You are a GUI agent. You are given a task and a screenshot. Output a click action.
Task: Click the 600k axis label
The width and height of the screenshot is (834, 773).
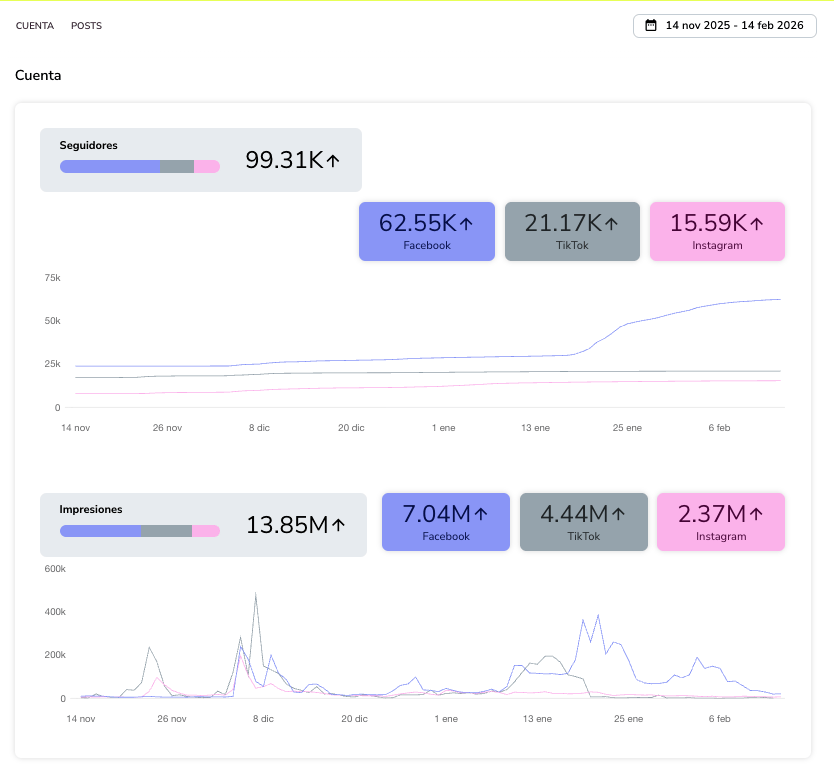click(55, 569)
